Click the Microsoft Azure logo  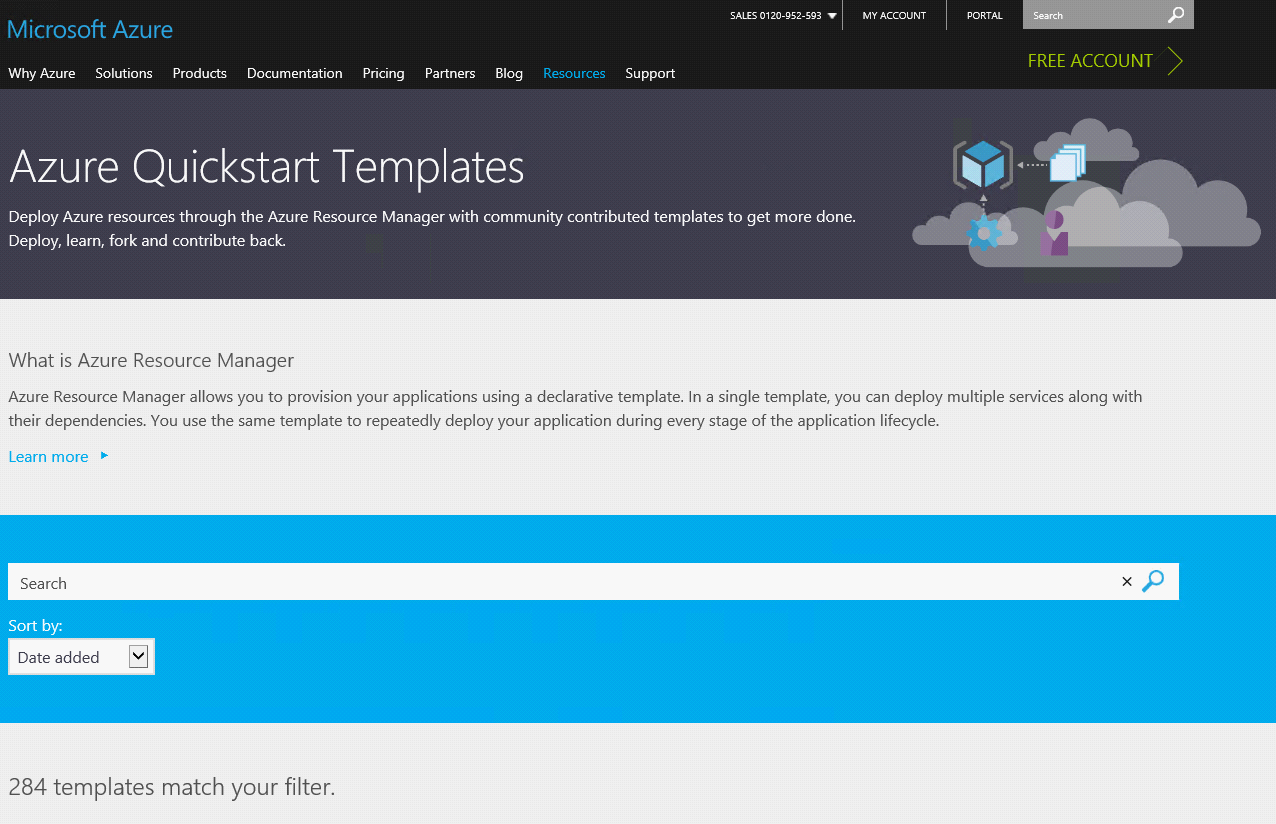(x=90, y=29)
